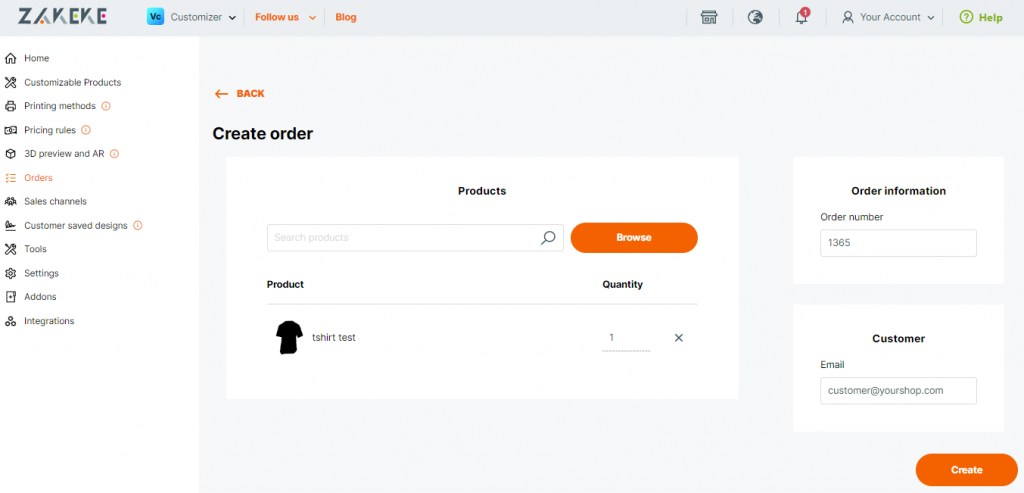The image size is (1024, 493).
Task: Remove tshirt test from order
Action: point(679,338)
